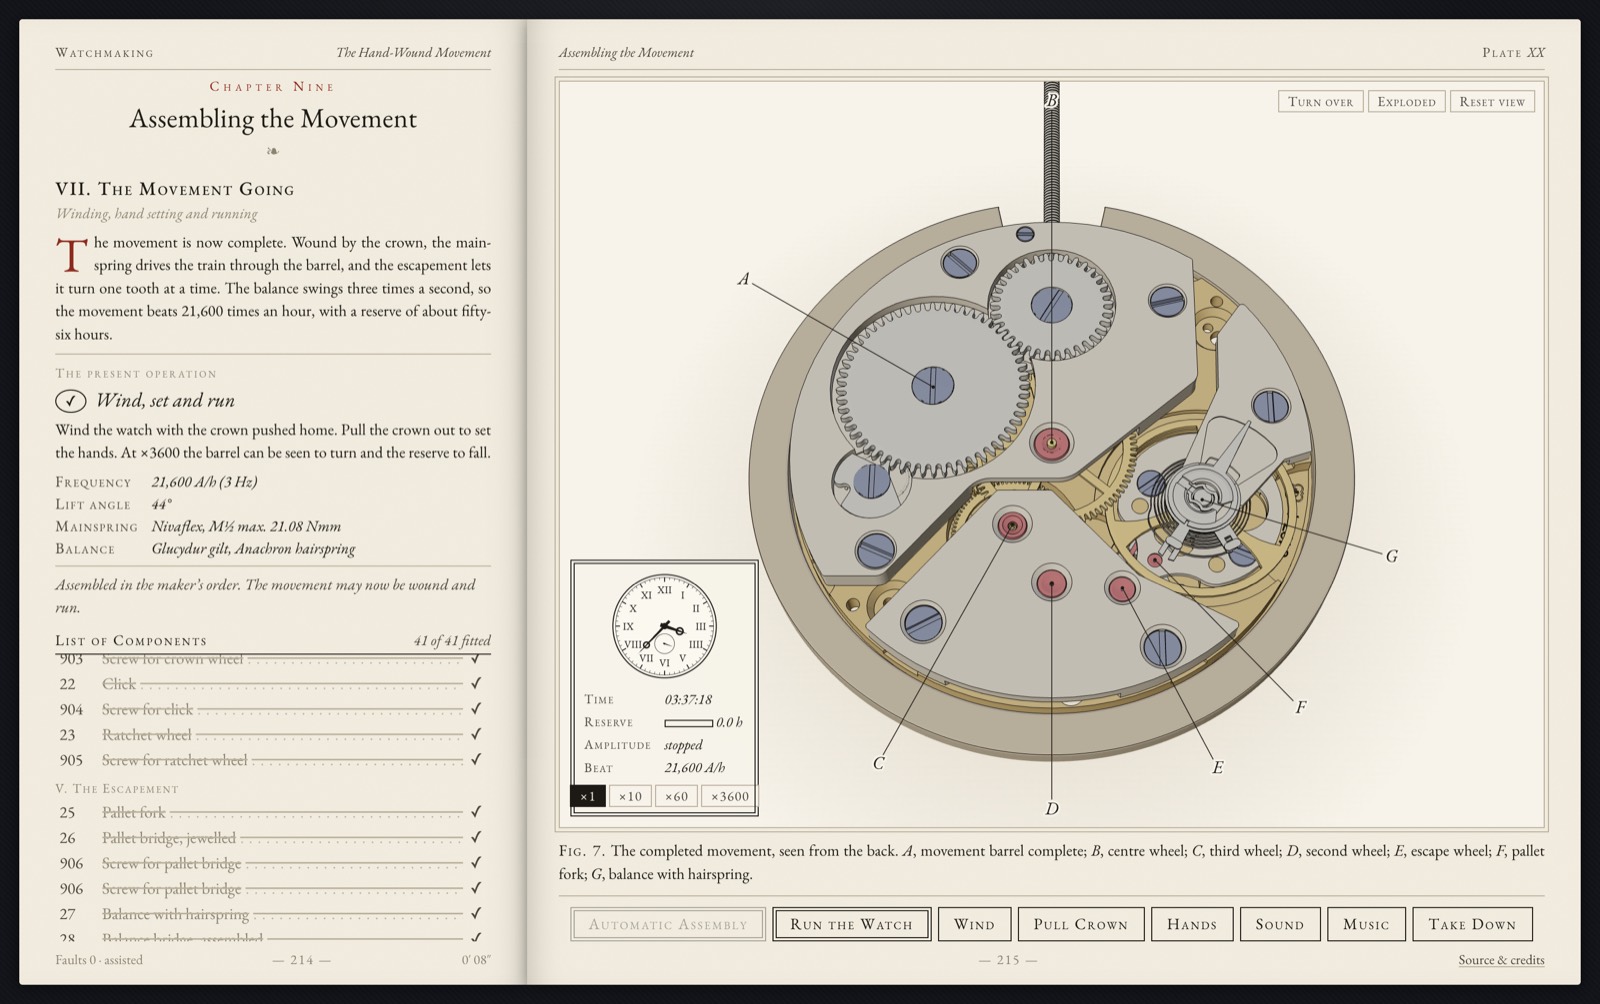Screen dimensions: 1600x1004
Task: Click the Take Down button
Action: 1472,924
